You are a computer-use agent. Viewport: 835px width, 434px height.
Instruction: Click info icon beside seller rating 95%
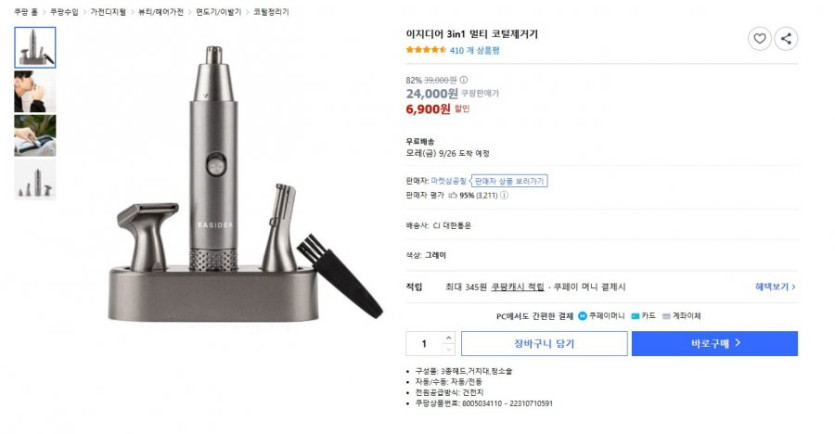coord(504,195)
